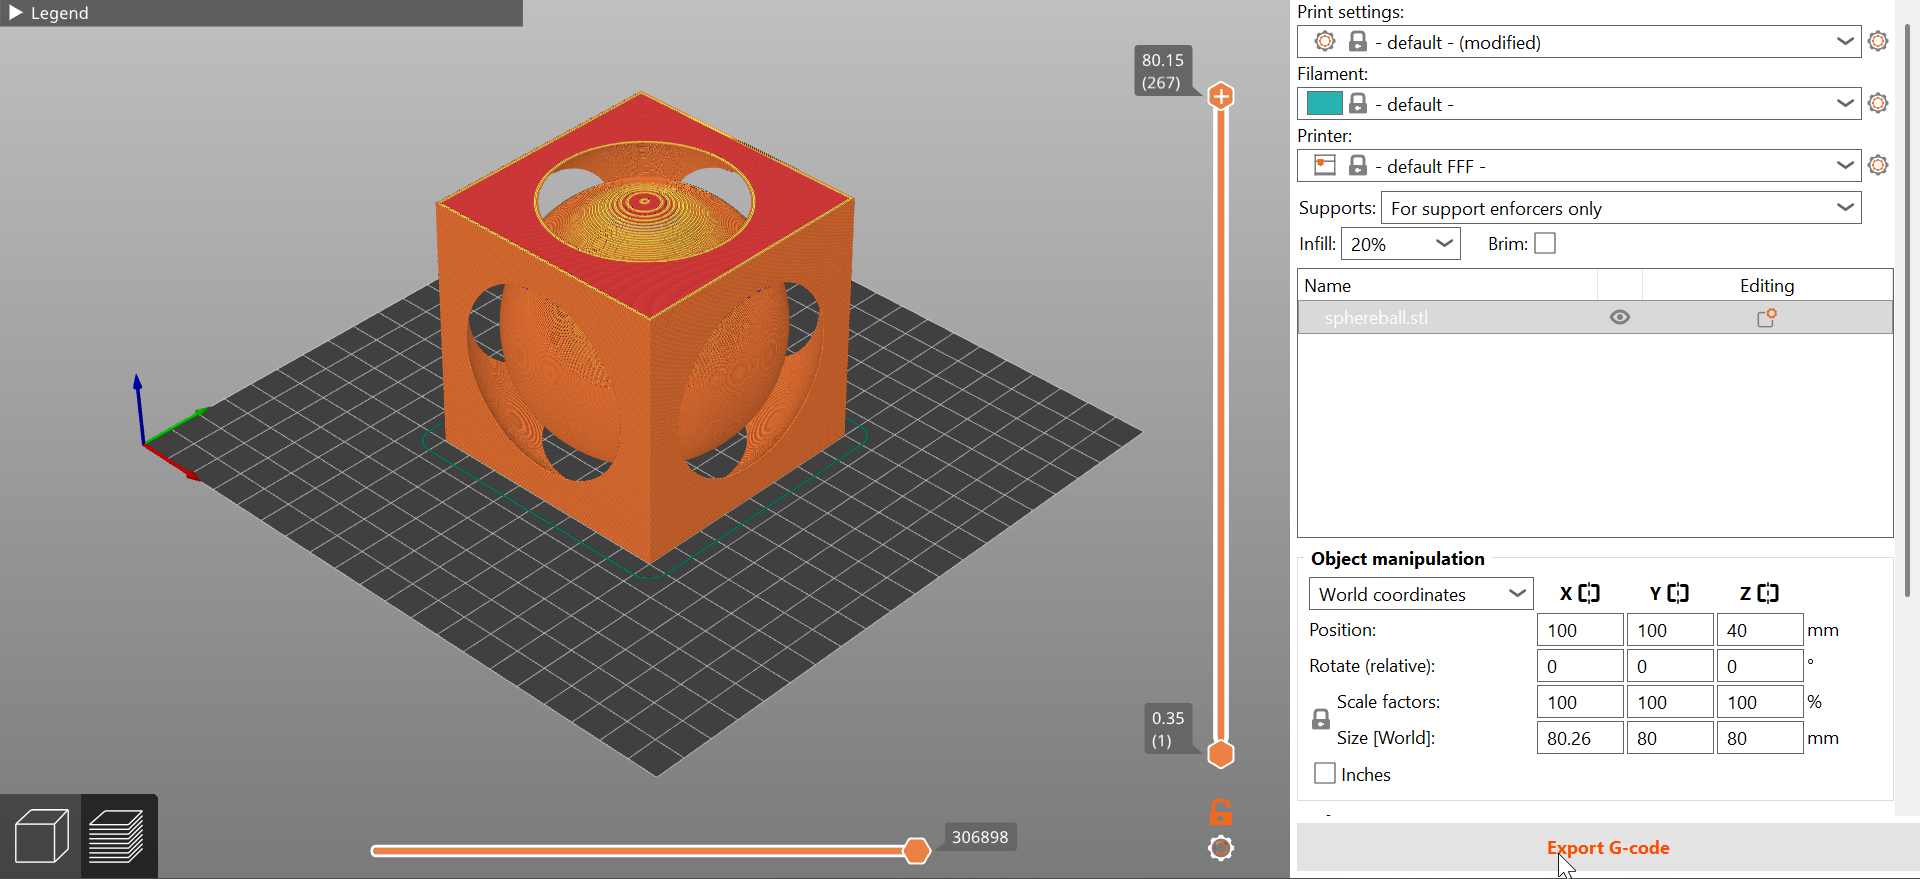This screenshot has height=879, width=1920.
Task: Switch to sliced layers preview icon
Action: [117, 836]
